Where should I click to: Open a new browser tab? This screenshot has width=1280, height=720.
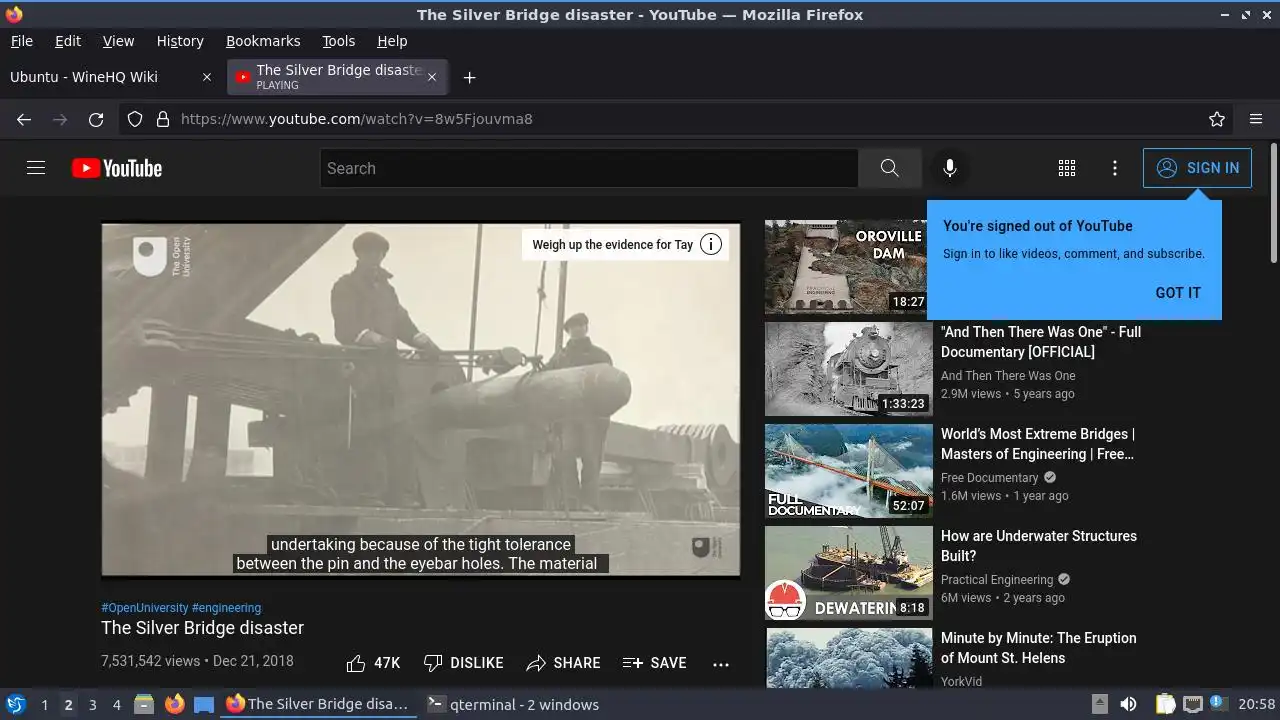point(469,77)
